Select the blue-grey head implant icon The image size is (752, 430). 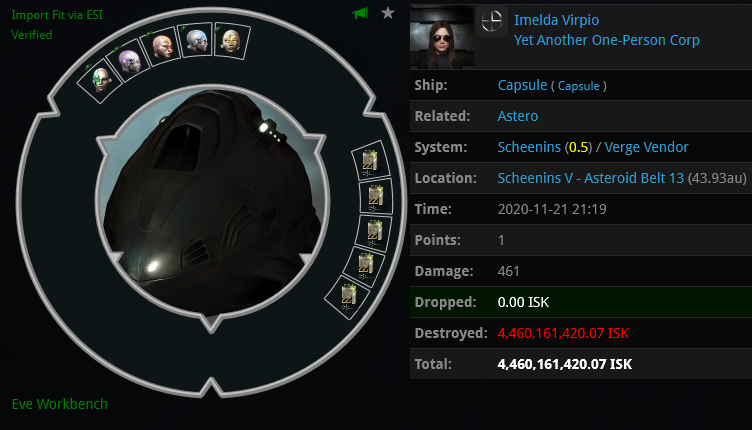[x=196, y=41]
